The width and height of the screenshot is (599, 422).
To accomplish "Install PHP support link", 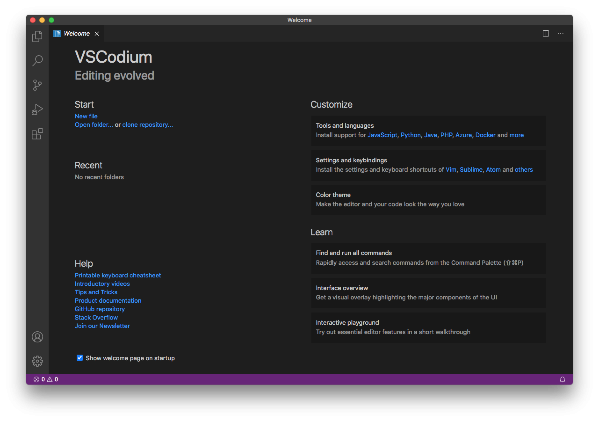I will tap(446, 135).
